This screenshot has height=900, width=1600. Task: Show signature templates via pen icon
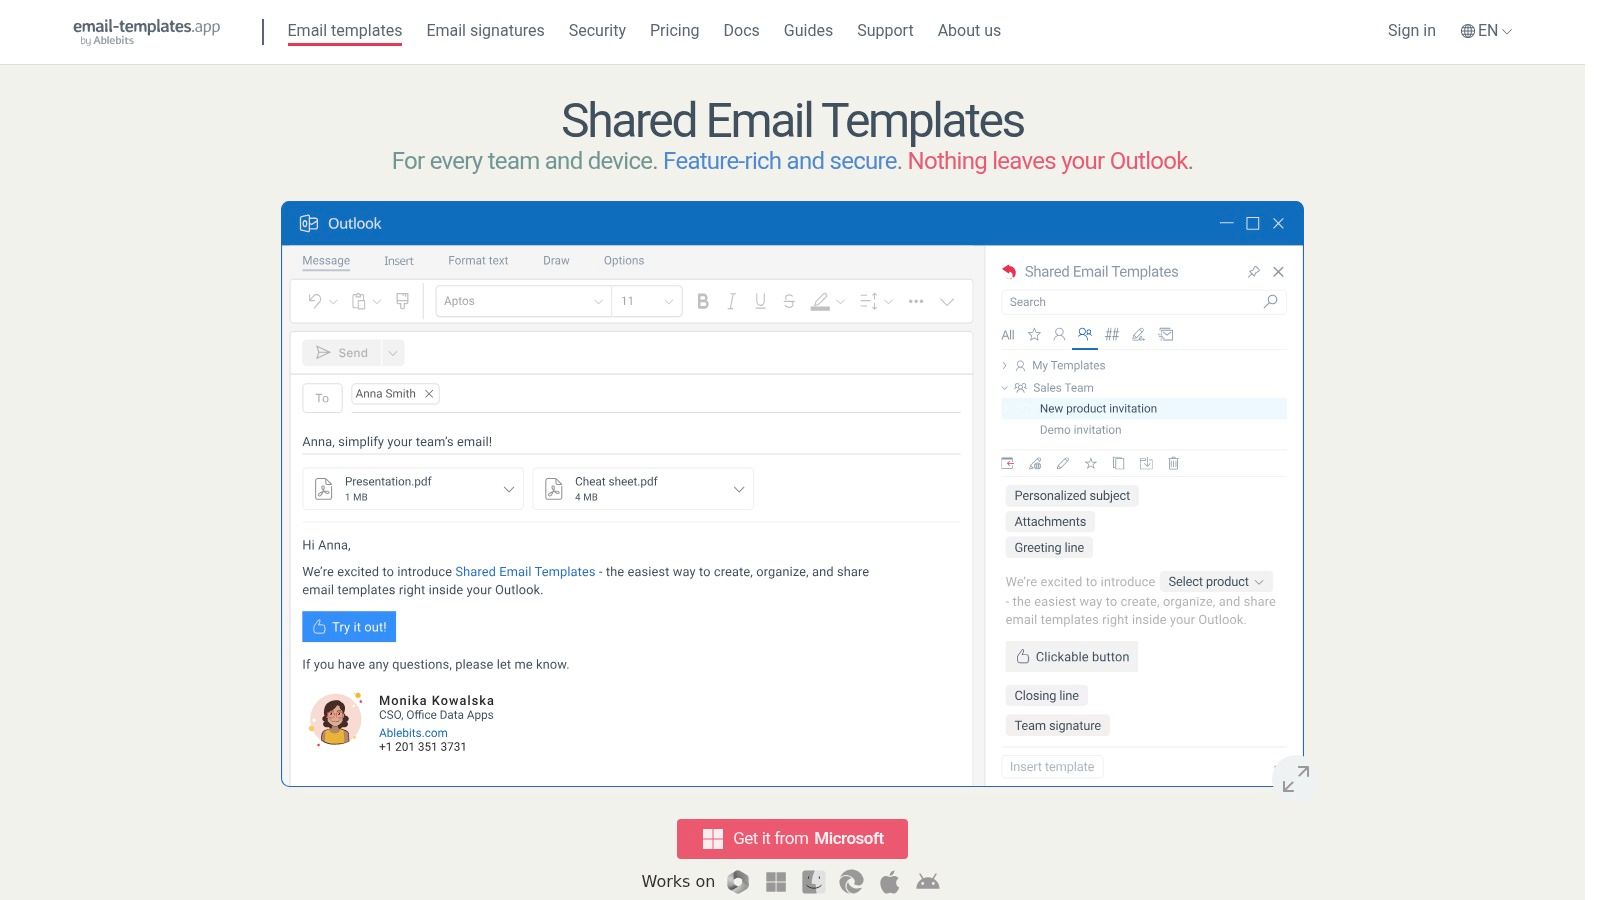[x=1138, y=335]
